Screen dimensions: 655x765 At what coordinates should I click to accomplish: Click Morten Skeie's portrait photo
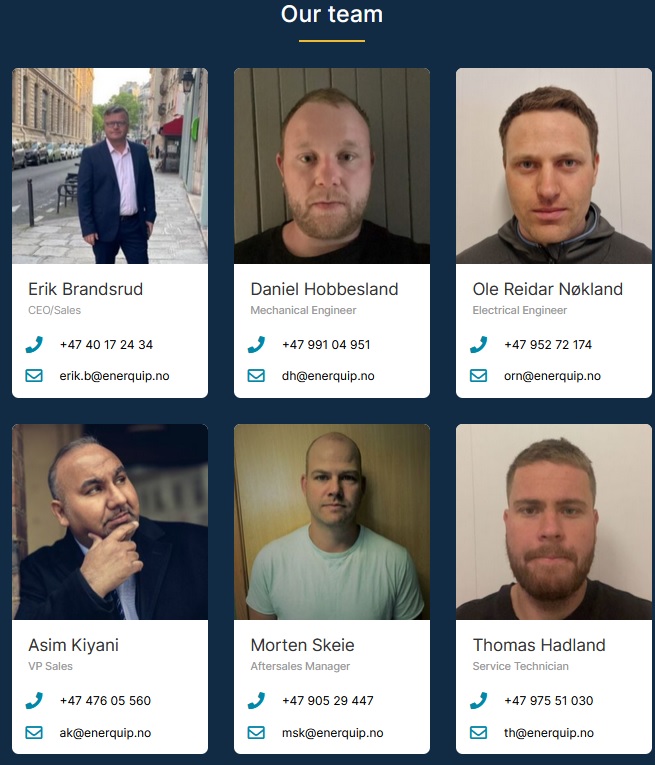(x=332, y=522)
